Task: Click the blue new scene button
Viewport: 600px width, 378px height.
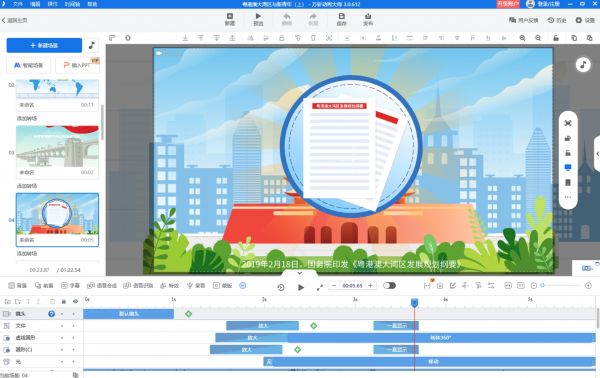Action: pyautogui.click(x=44, y=45)
